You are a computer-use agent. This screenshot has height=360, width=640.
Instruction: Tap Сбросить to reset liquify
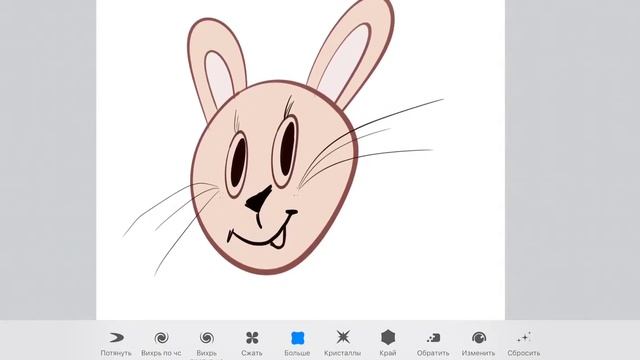pyautogui.click(x=524, y=344)
